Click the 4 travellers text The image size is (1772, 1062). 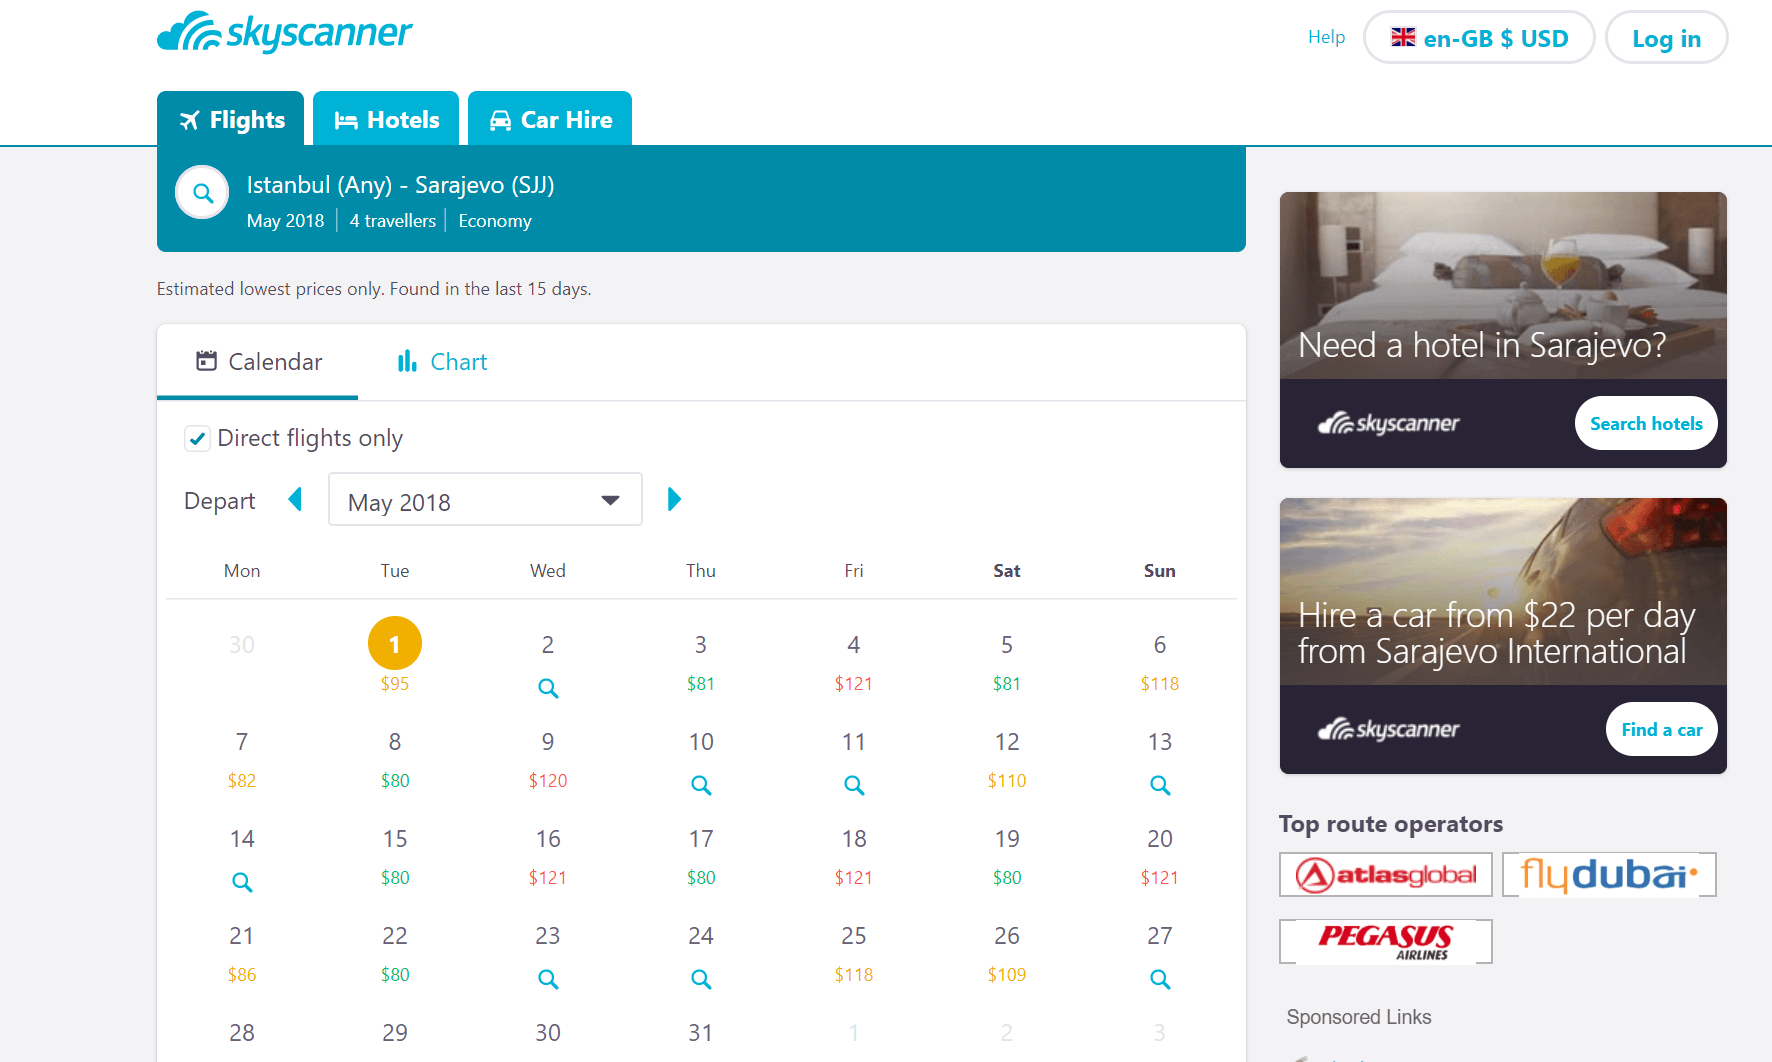click(x=393, y=221)
